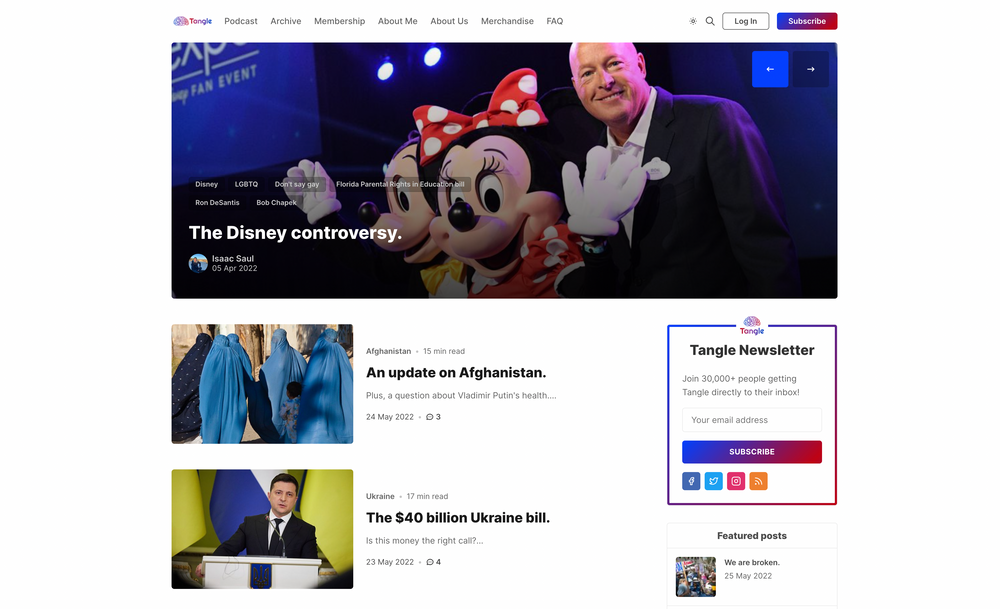Open search via the magnifier icon
Screen dimensions: 1000x609
[x=710, y=20]
